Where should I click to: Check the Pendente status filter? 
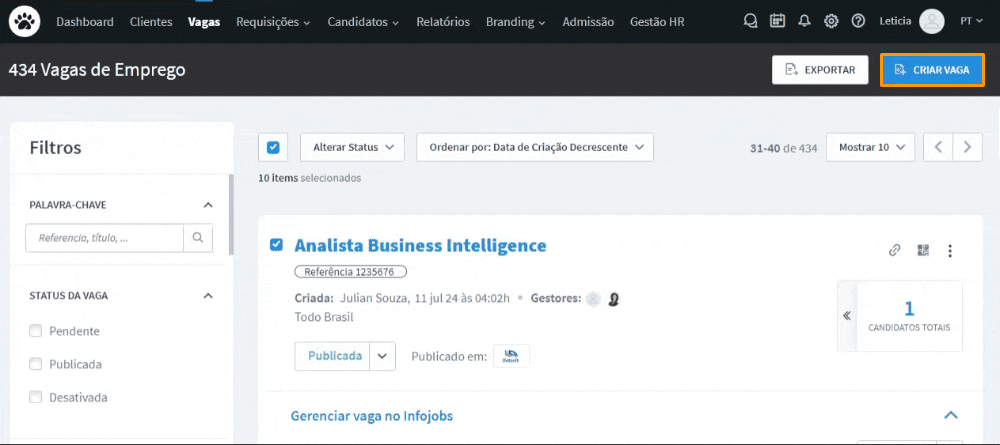click(36, 331)
